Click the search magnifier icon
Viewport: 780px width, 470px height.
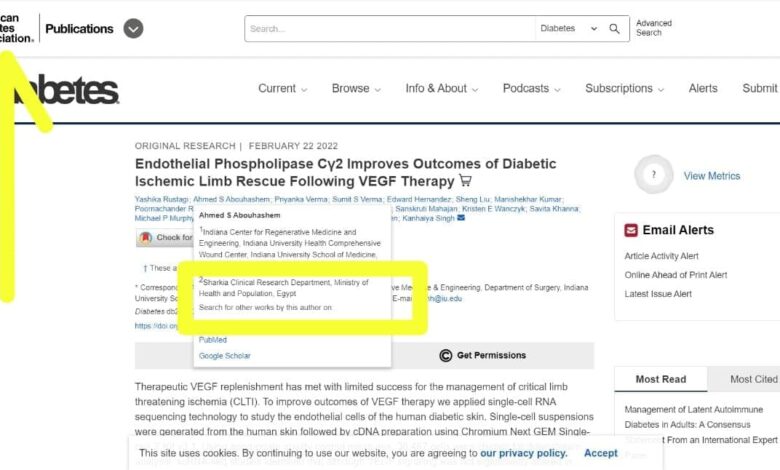pos(615,29)
